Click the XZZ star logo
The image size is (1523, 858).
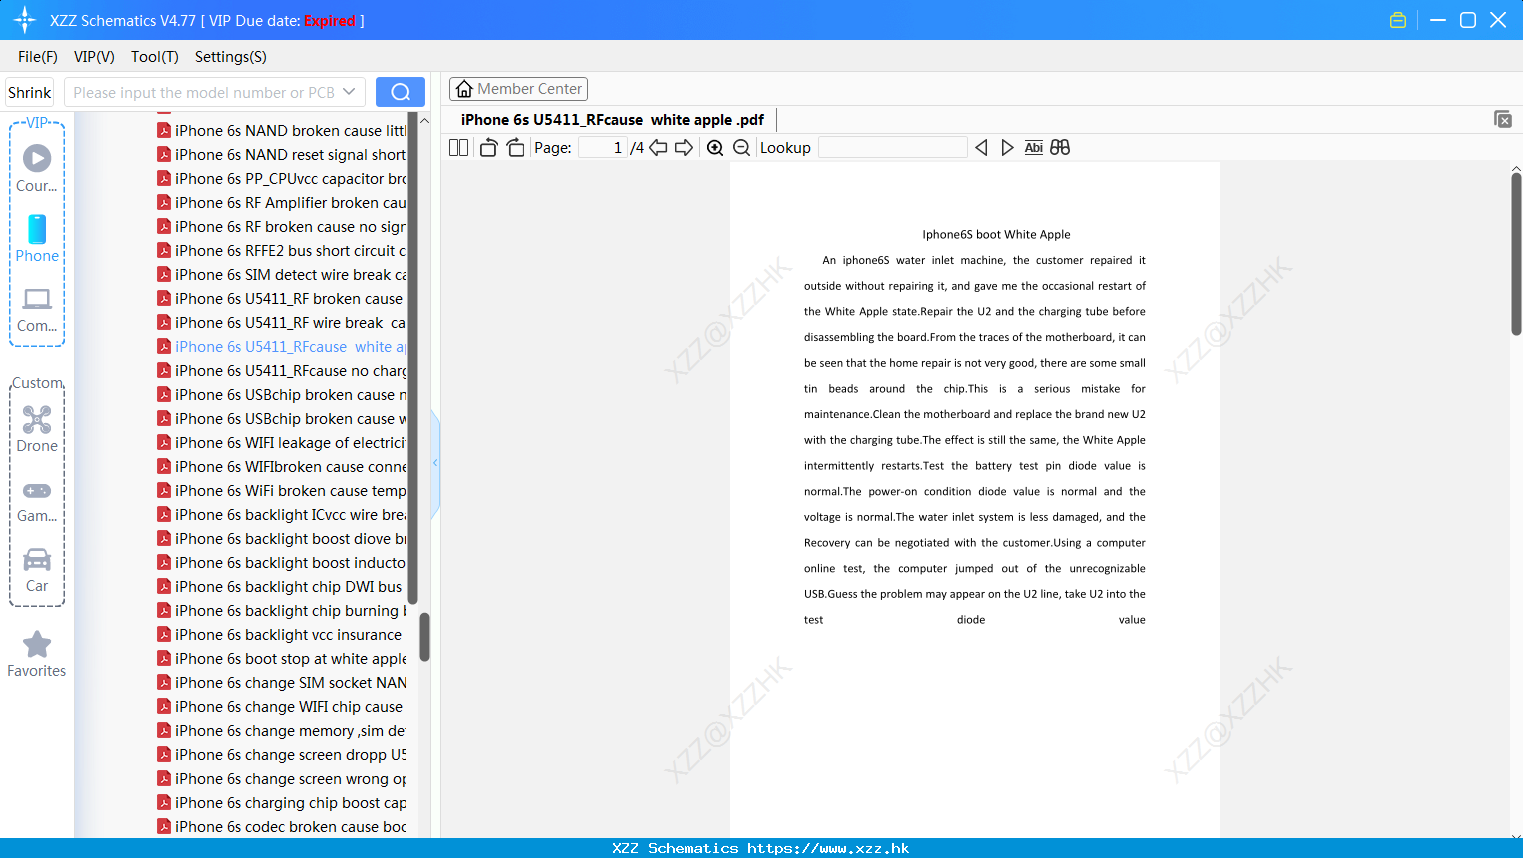[x=25, y=20]
